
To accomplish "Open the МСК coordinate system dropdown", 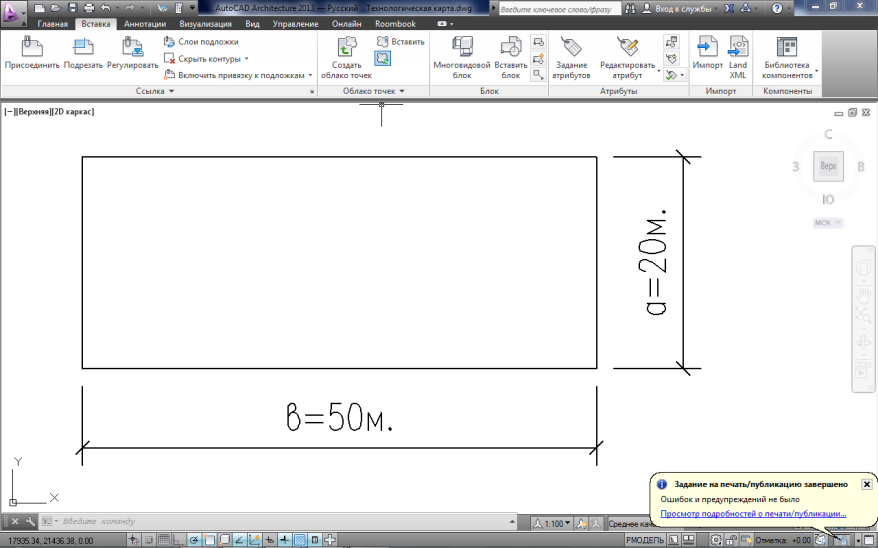I will pyautogui.click(x=828, y=223).
